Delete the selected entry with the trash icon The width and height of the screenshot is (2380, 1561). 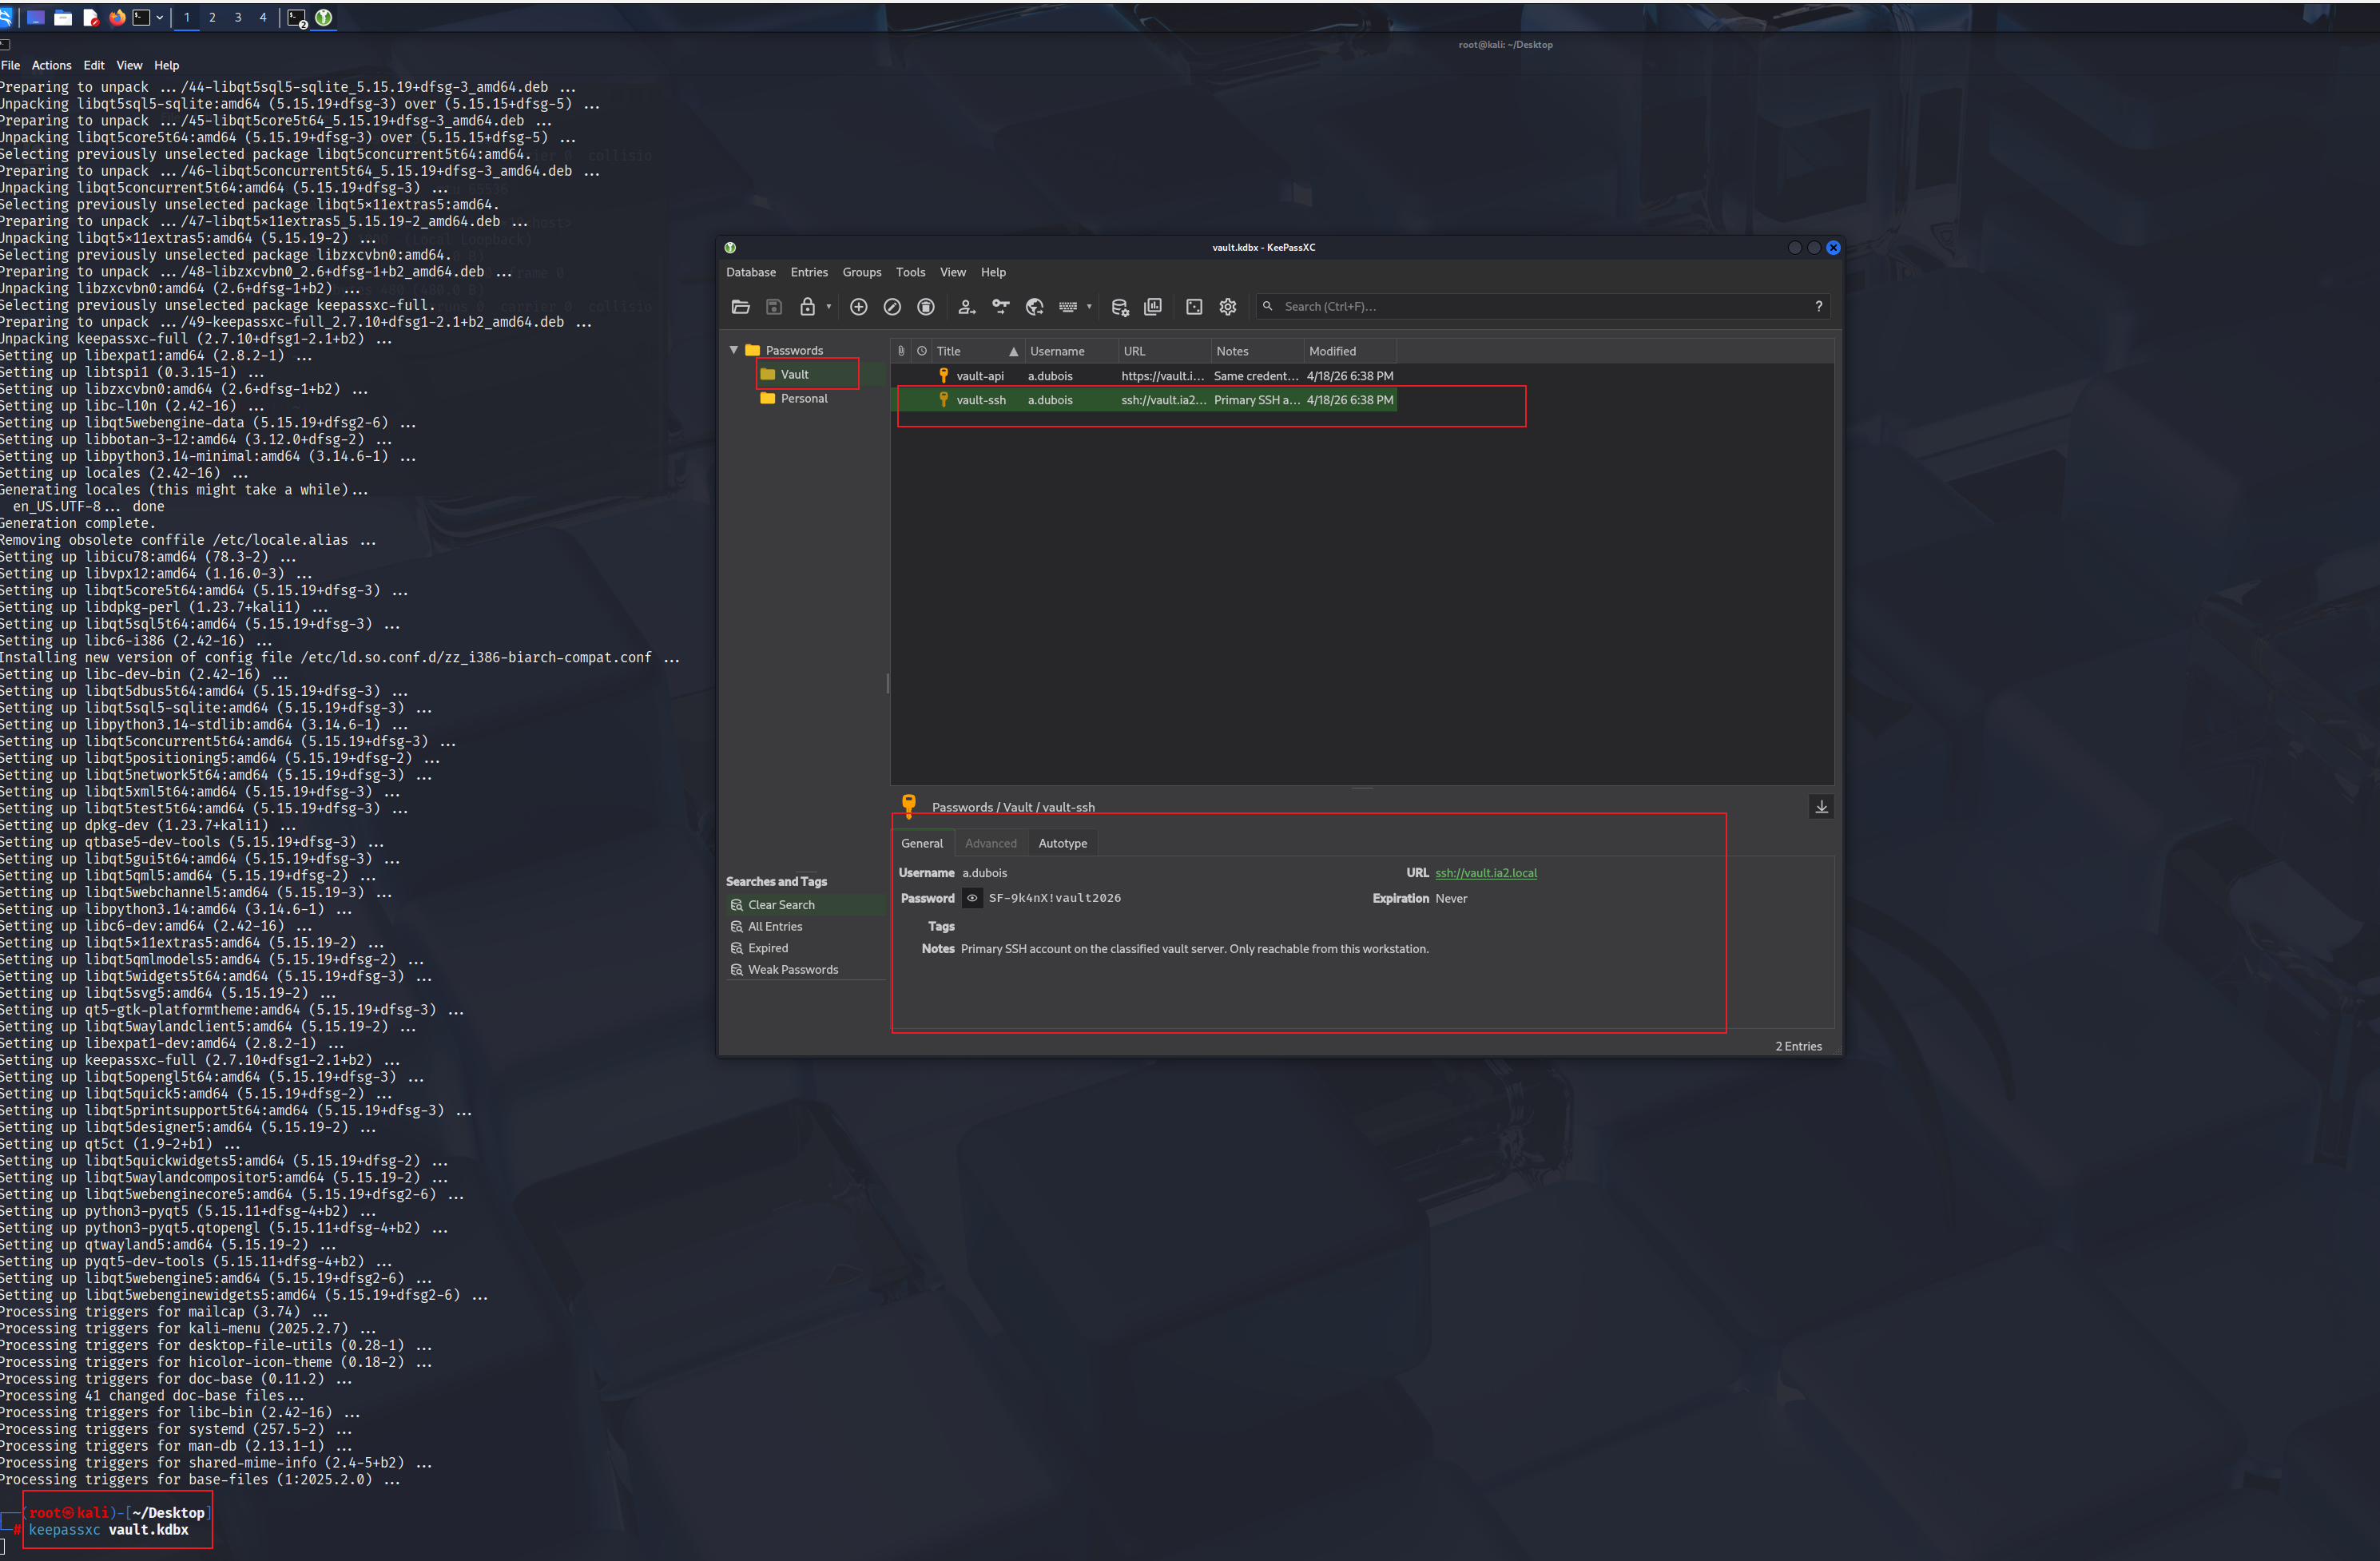coord(926,307)
